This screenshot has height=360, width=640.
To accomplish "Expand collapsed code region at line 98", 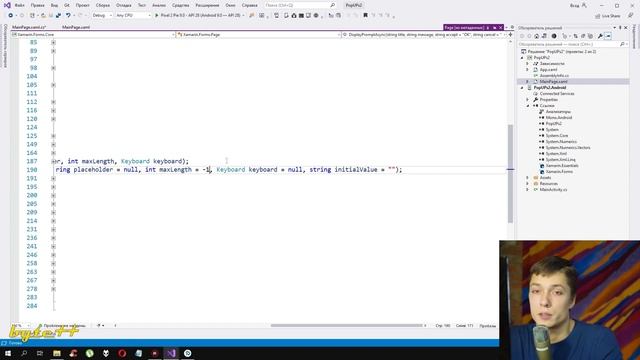I will (x=53, y=68).
